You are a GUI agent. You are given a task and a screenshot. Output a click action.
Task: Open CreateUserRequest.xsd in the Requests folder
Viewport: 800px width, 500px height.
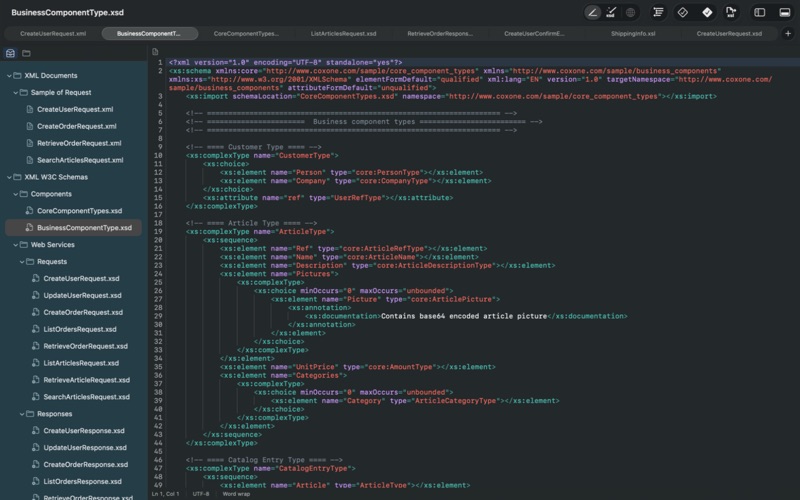coord(81,279)
